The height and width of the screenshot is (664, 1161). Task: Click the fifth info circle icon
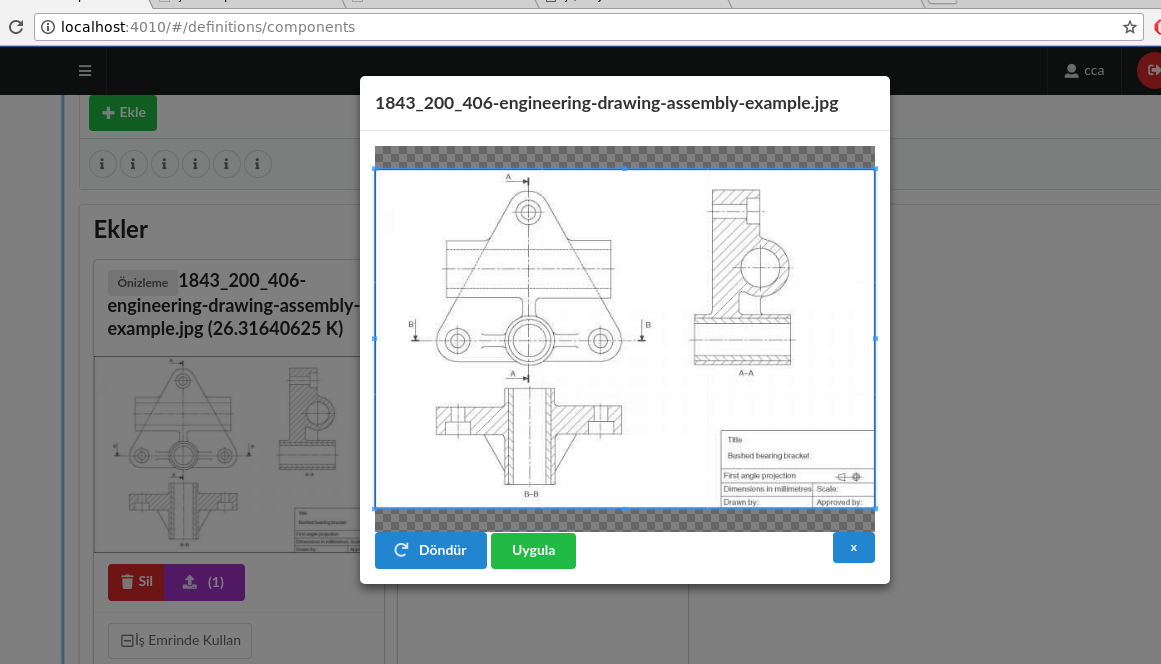227,164
